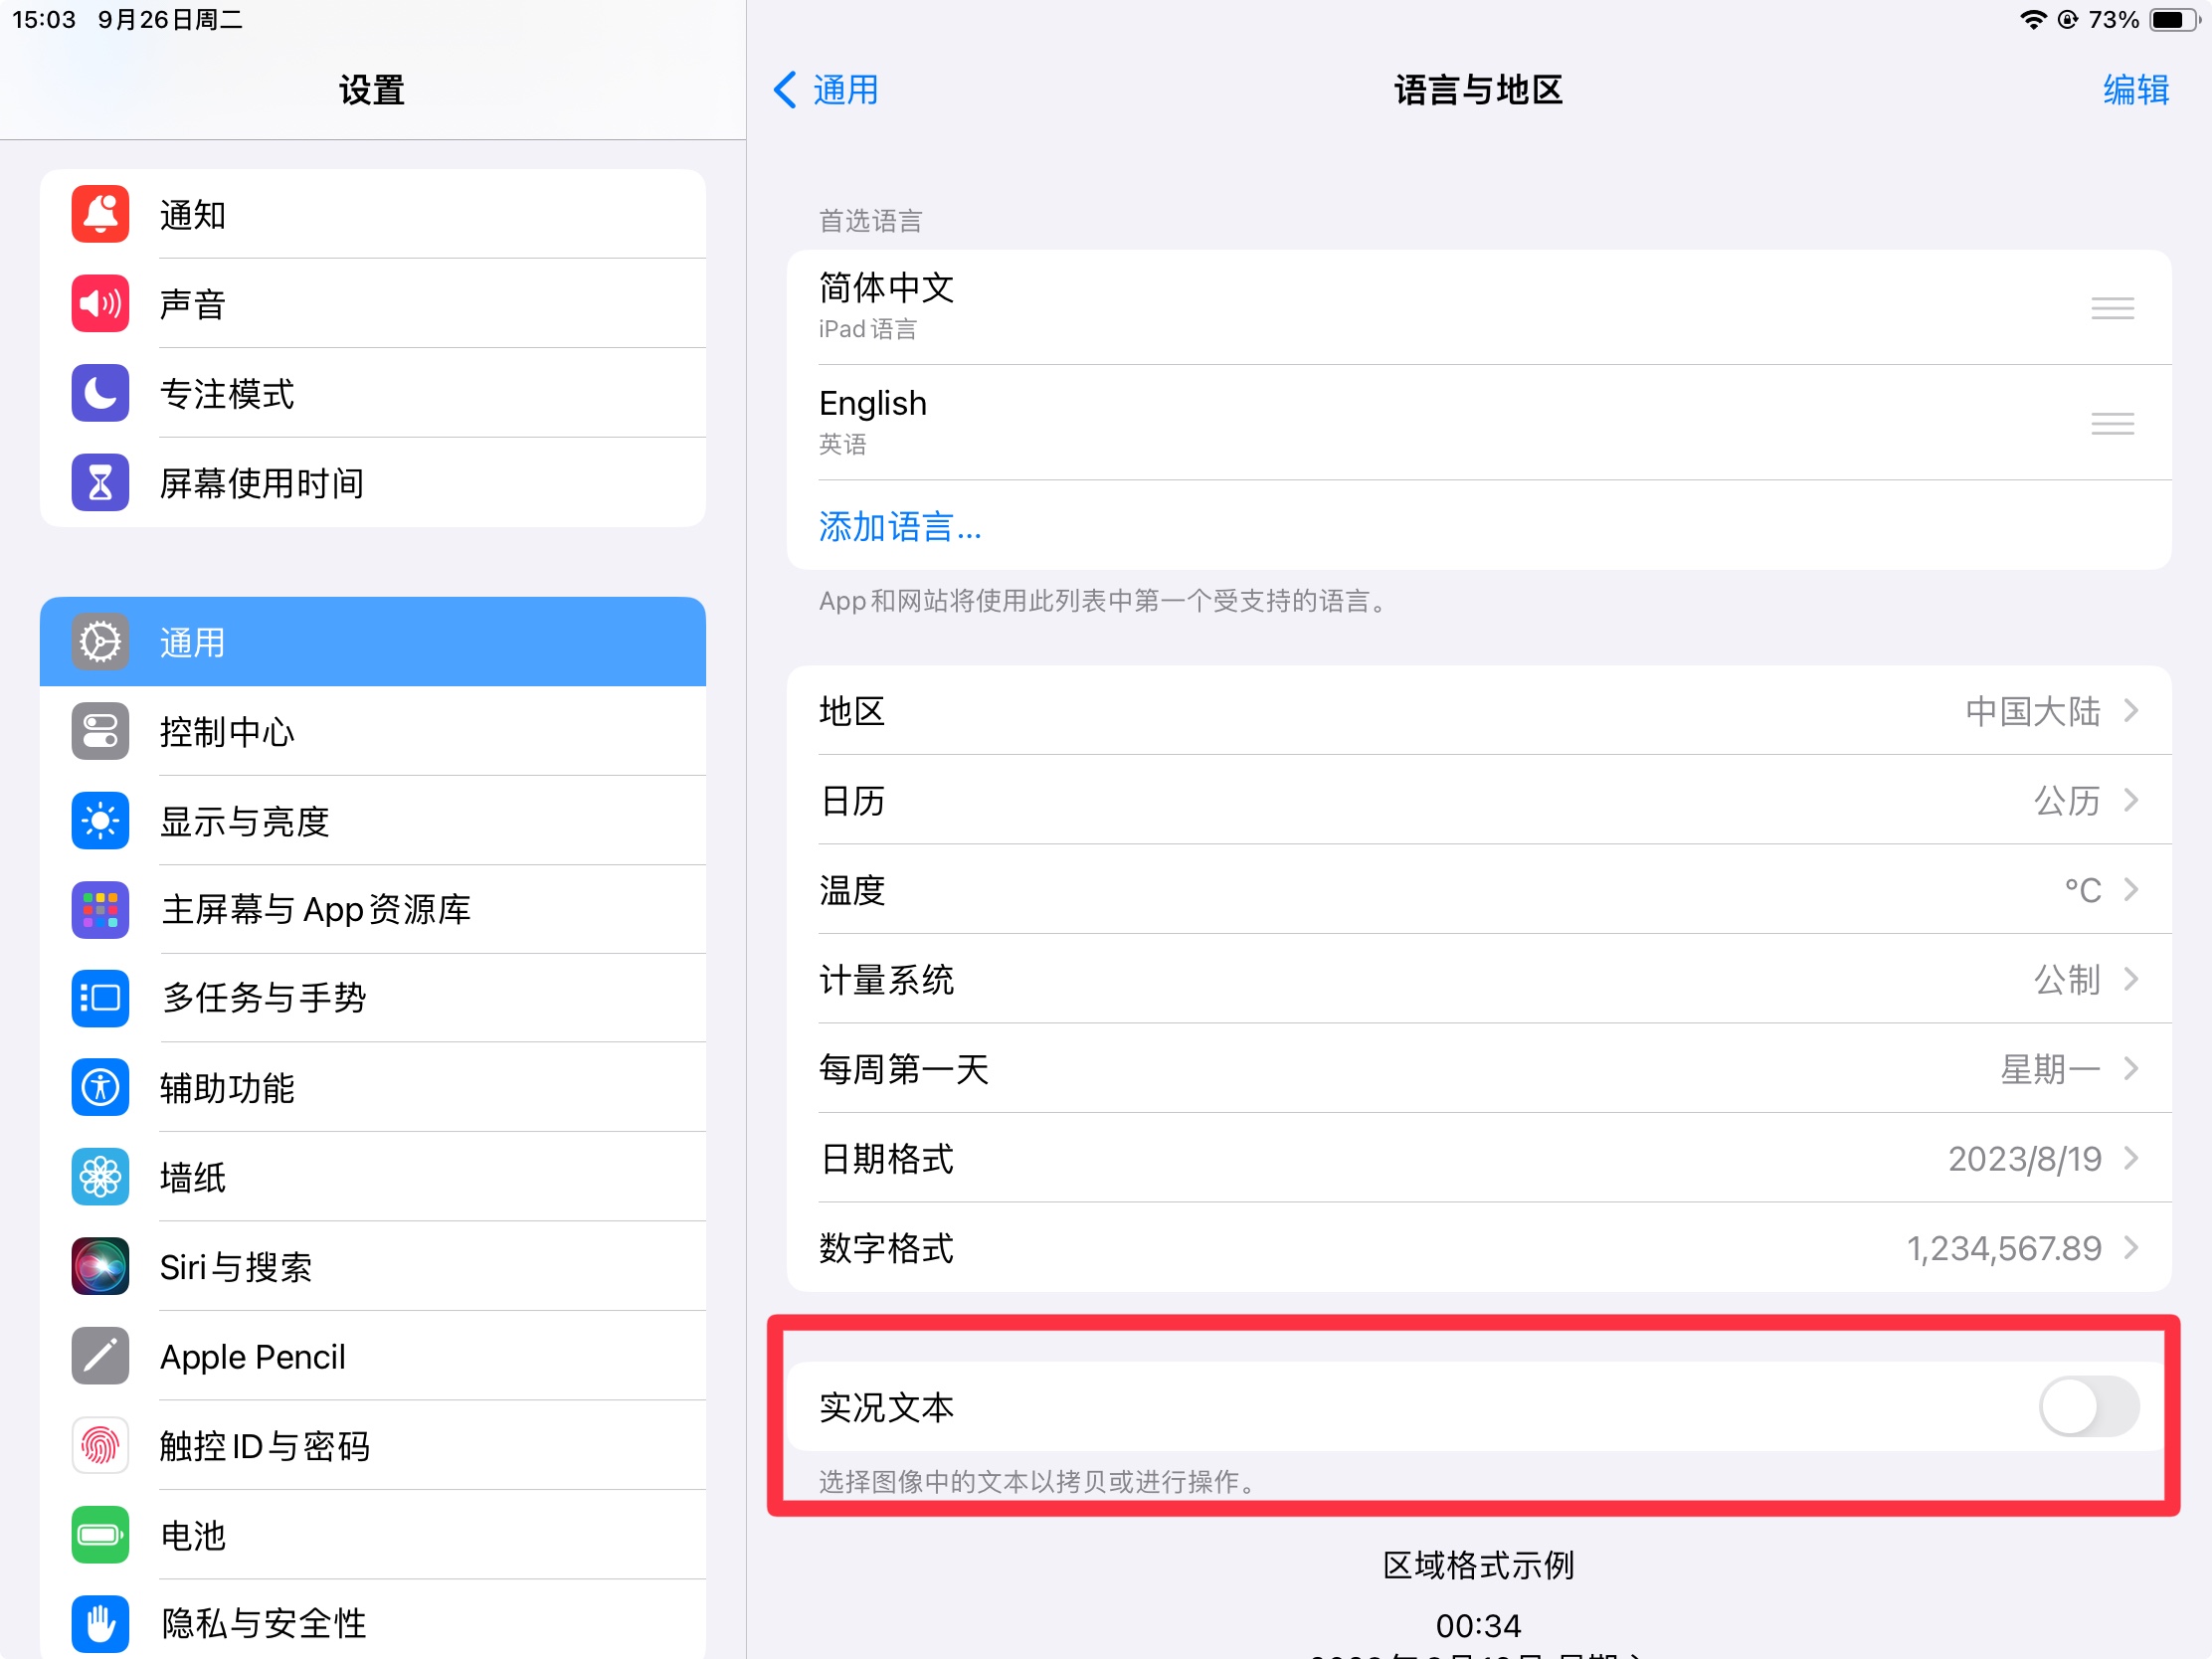Tap the Control Center switches icon
Screen dimensions: 2212x1659
coord(100,731)
